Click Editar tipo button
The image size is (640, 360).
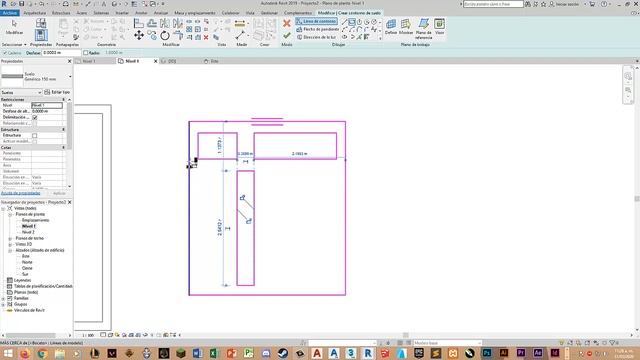point(57,92)
